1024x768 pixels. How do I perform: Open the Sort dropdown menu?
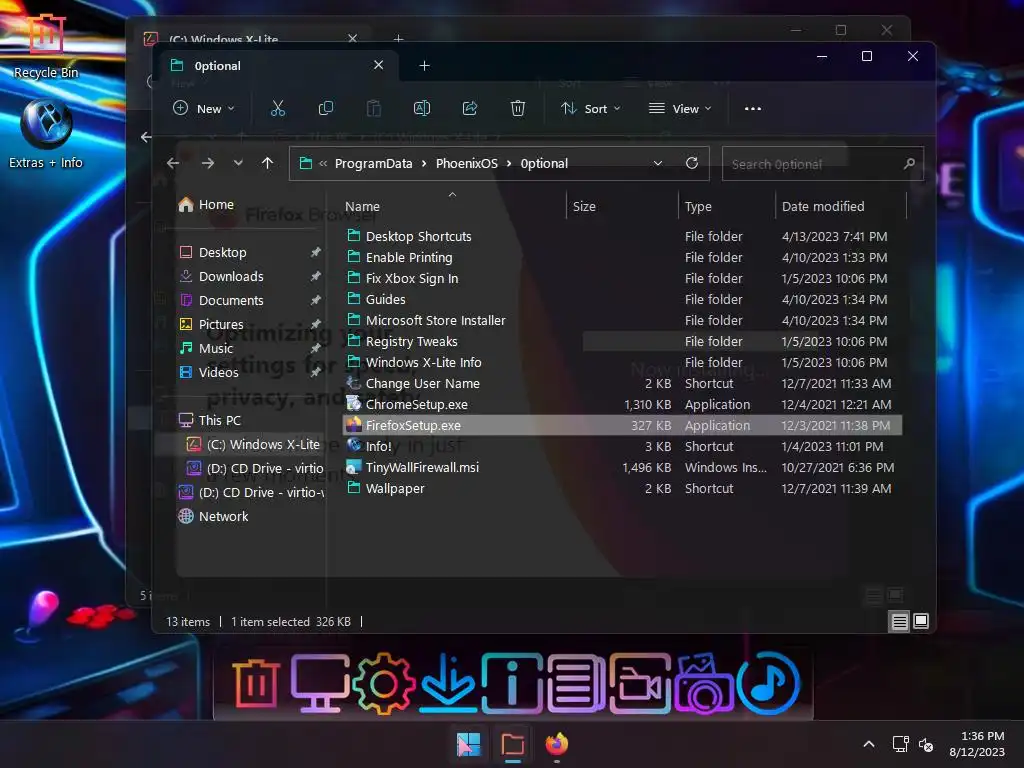tap(590, 108)
